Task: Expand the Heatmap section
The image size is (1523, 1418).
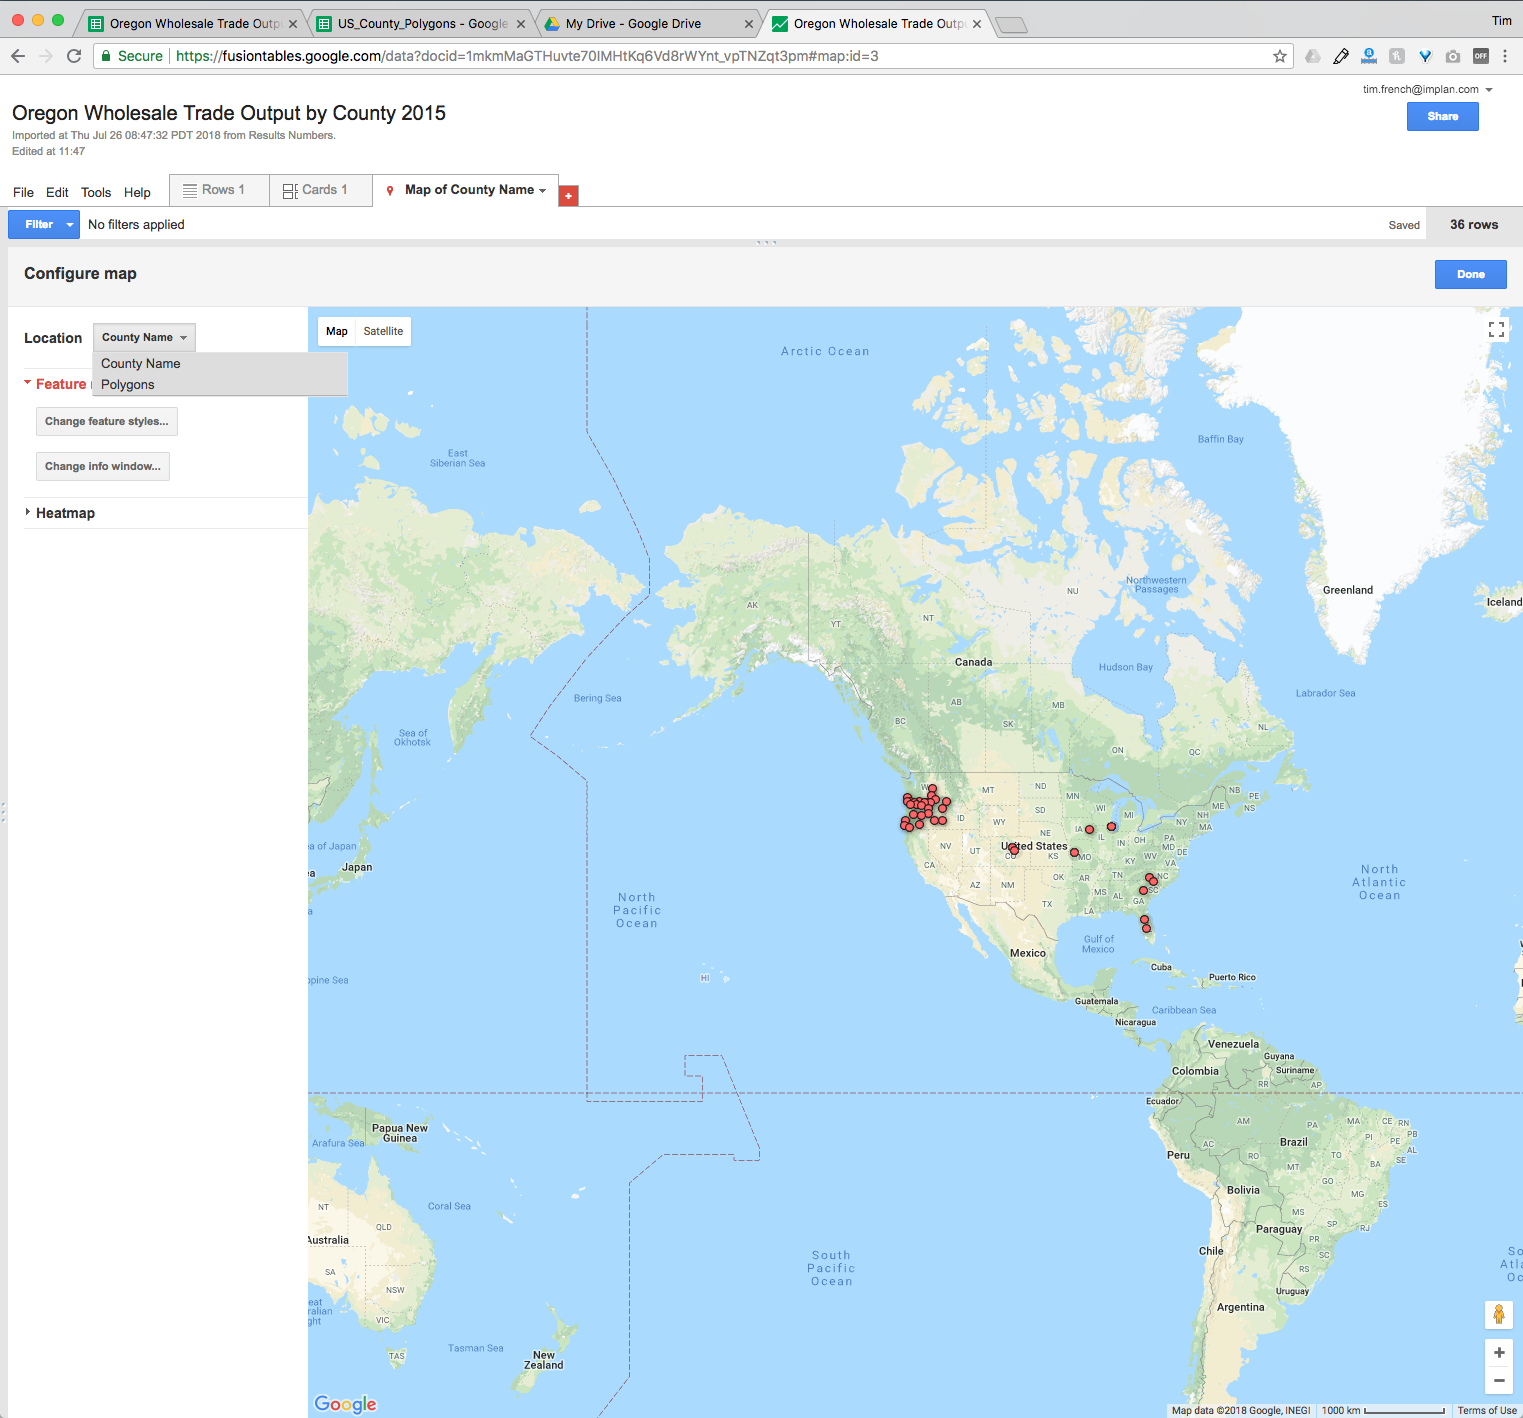Action: (60, 513)
